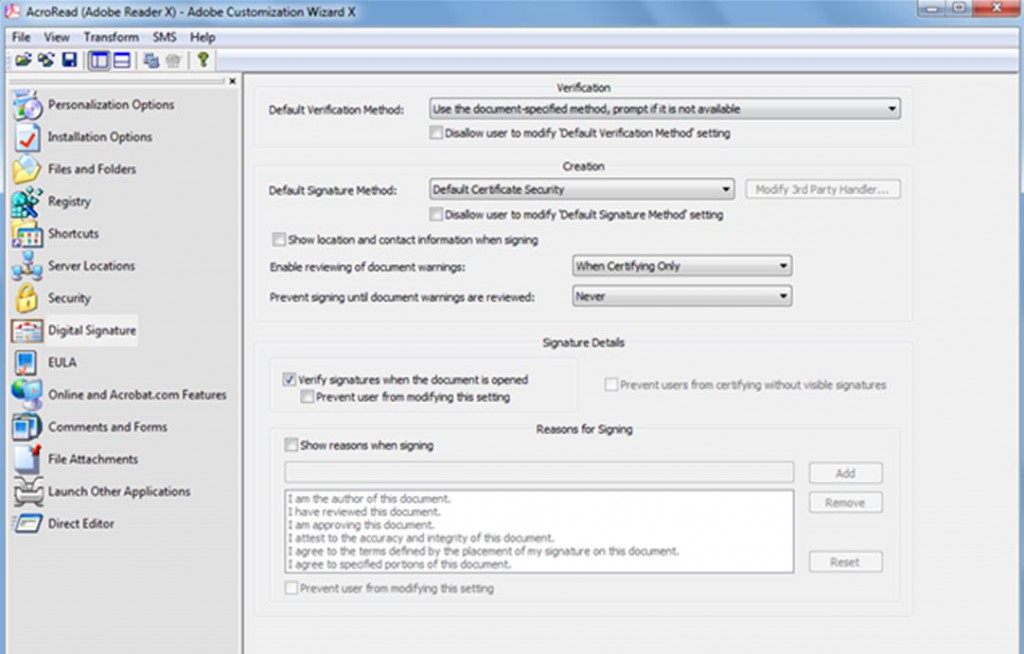
Task: Click the Server Locations network icon
Action: click(x=27, y=266)
